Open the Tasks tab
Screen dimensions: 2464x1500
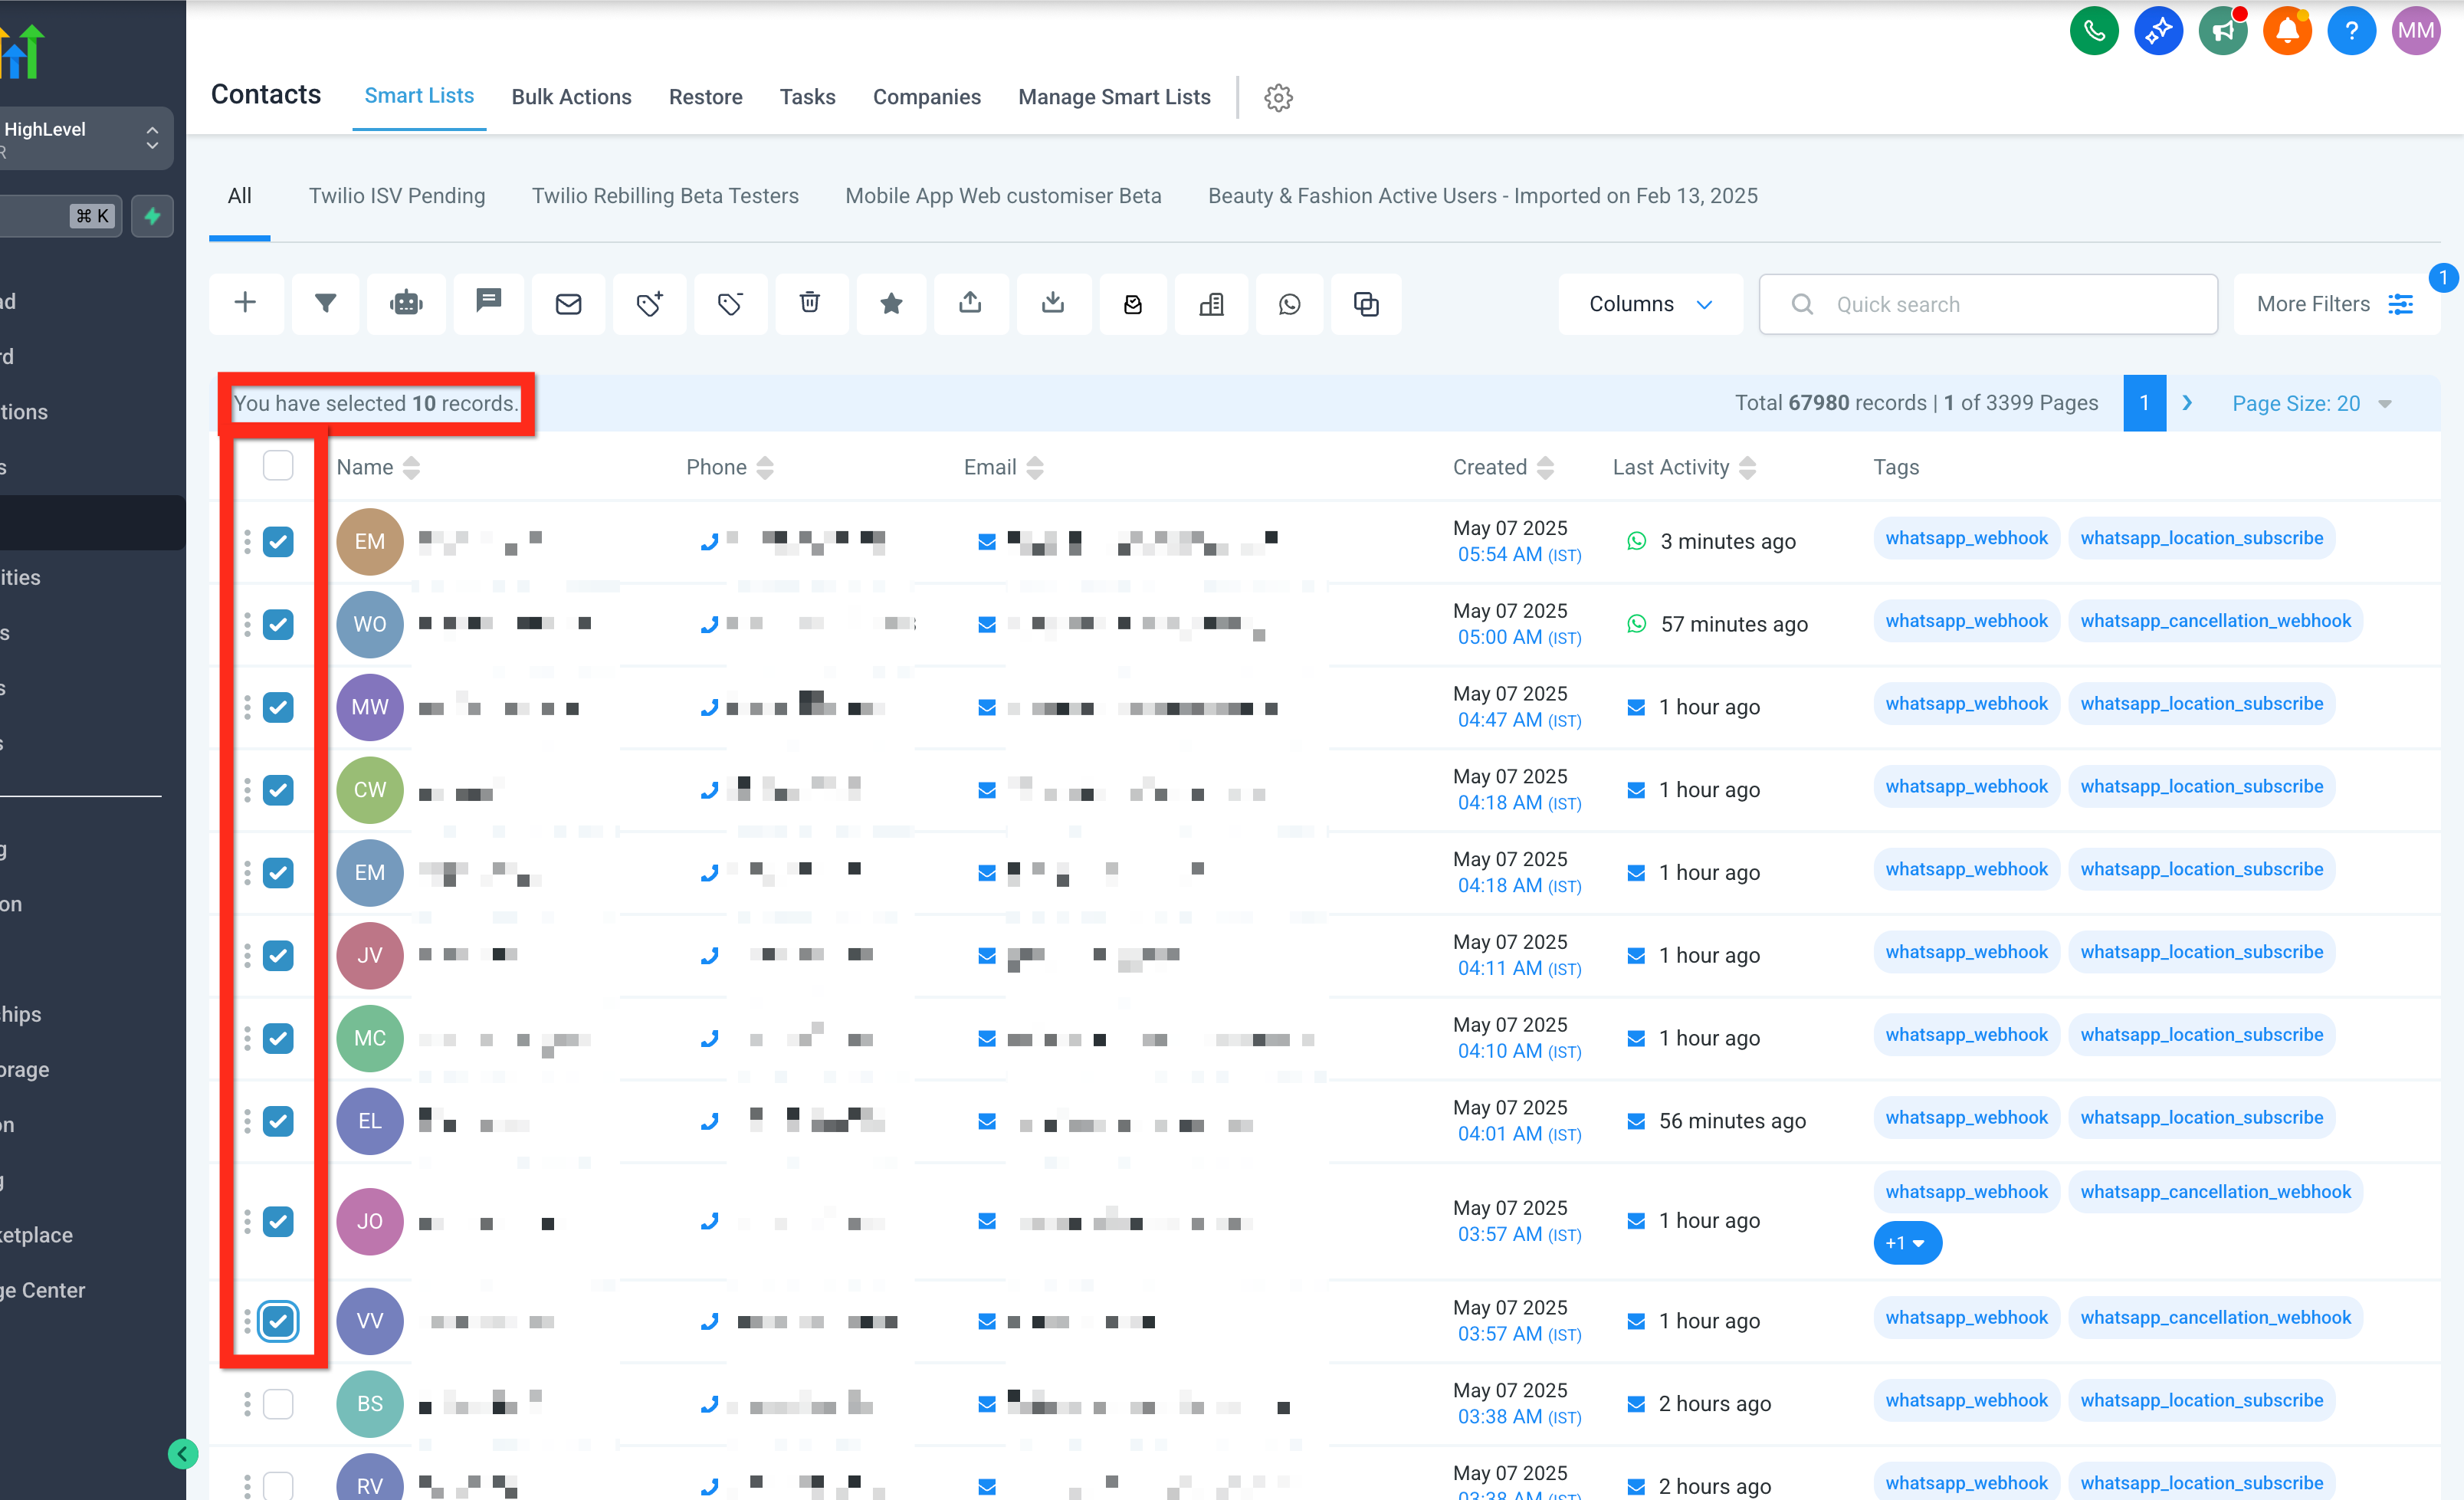tap(807, 97)
